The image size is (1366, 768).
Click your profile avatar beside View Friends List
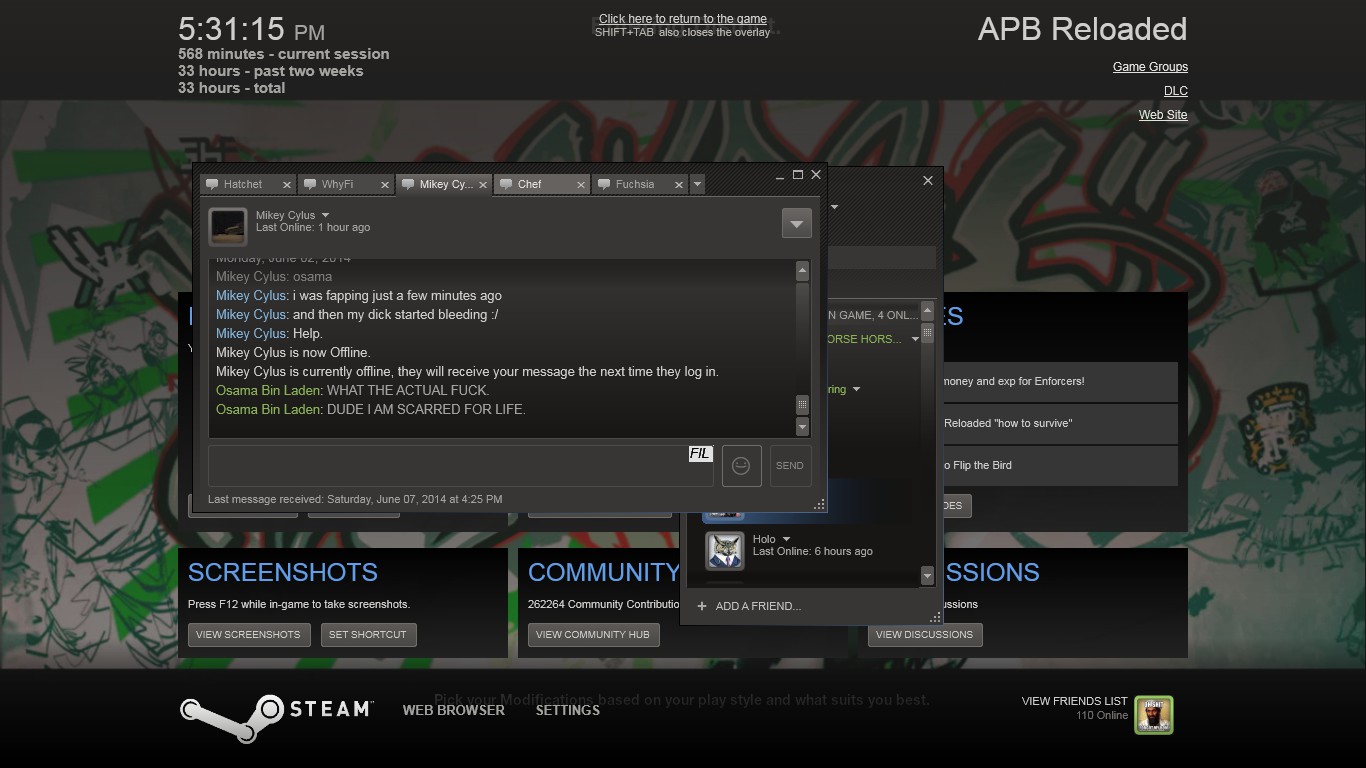(x=1154, y=715)
